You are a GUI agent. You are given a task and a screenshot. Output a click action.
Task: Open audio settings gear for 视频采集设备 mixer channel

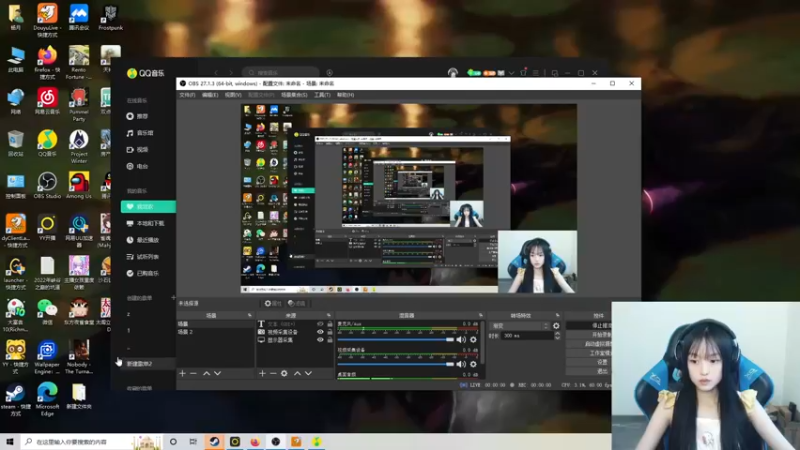pos(473,364)
